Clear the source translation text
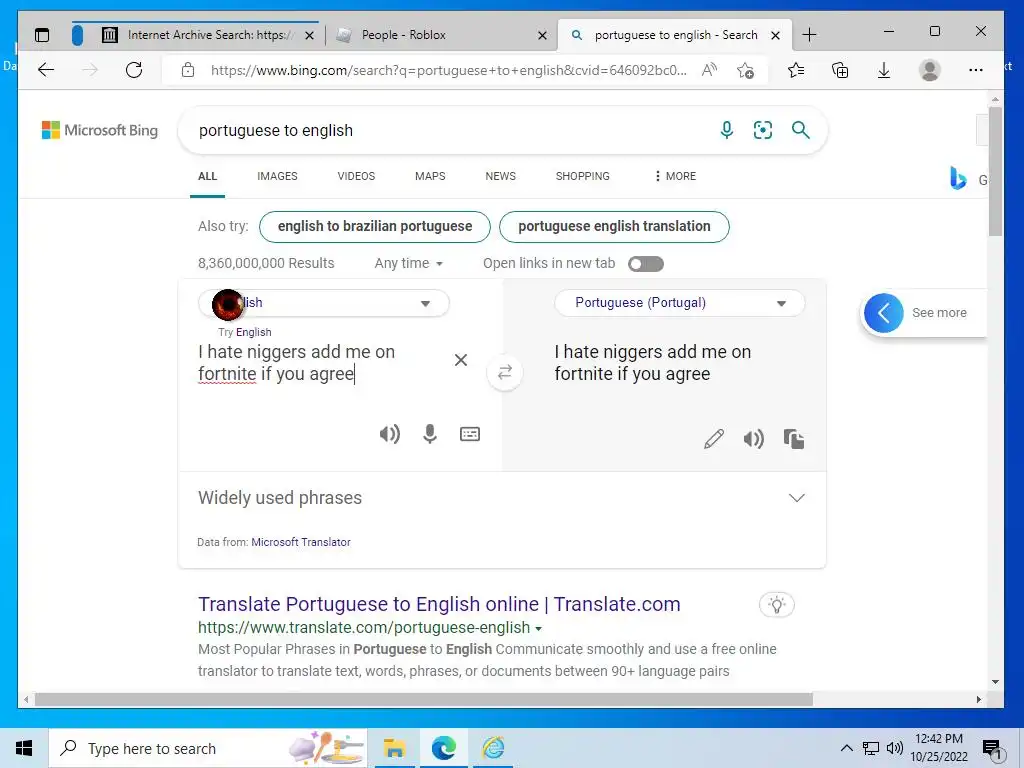This screenshot has width=1024, height=768. click(x=460, y=360)
